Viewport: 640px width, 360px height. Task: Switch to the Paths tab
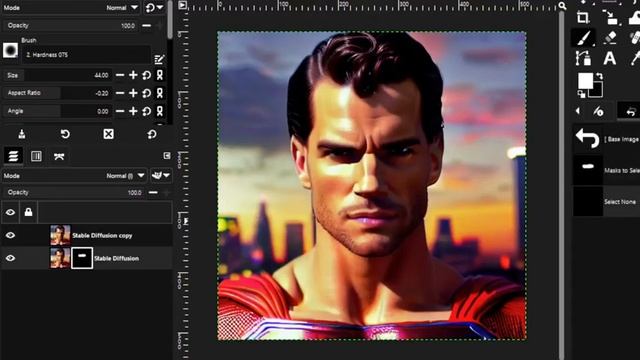pyautogui.click(x=59, y=156)
